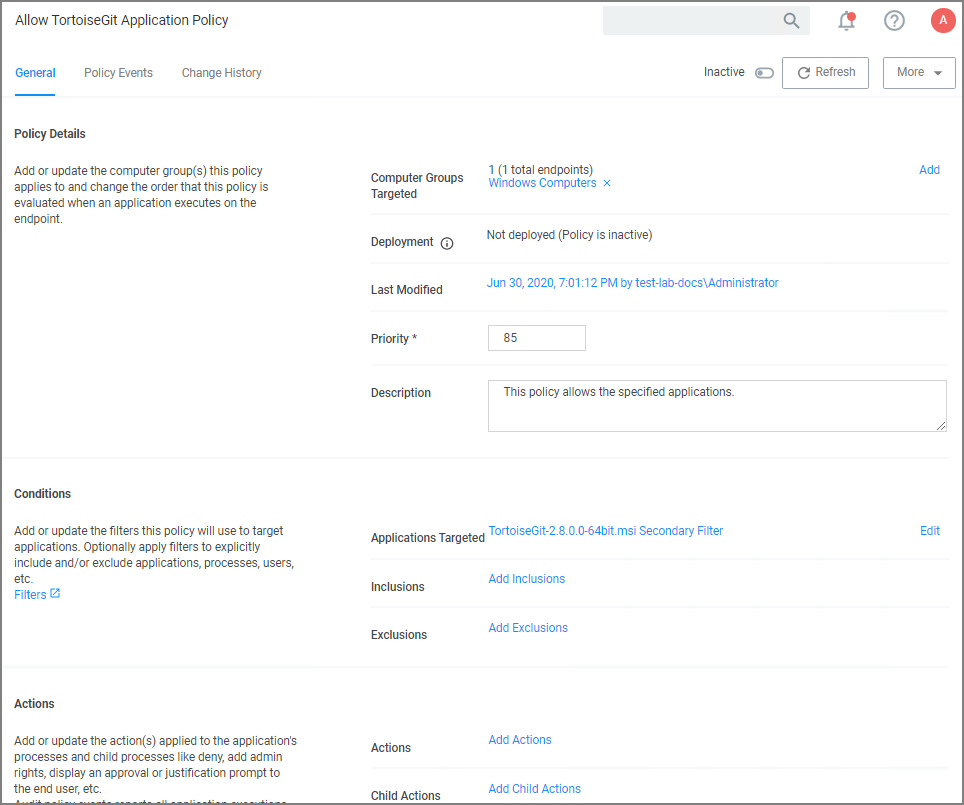964x805 pixels.
Task: Click the 'Inclusions' row label
Action: click(397, 587)
